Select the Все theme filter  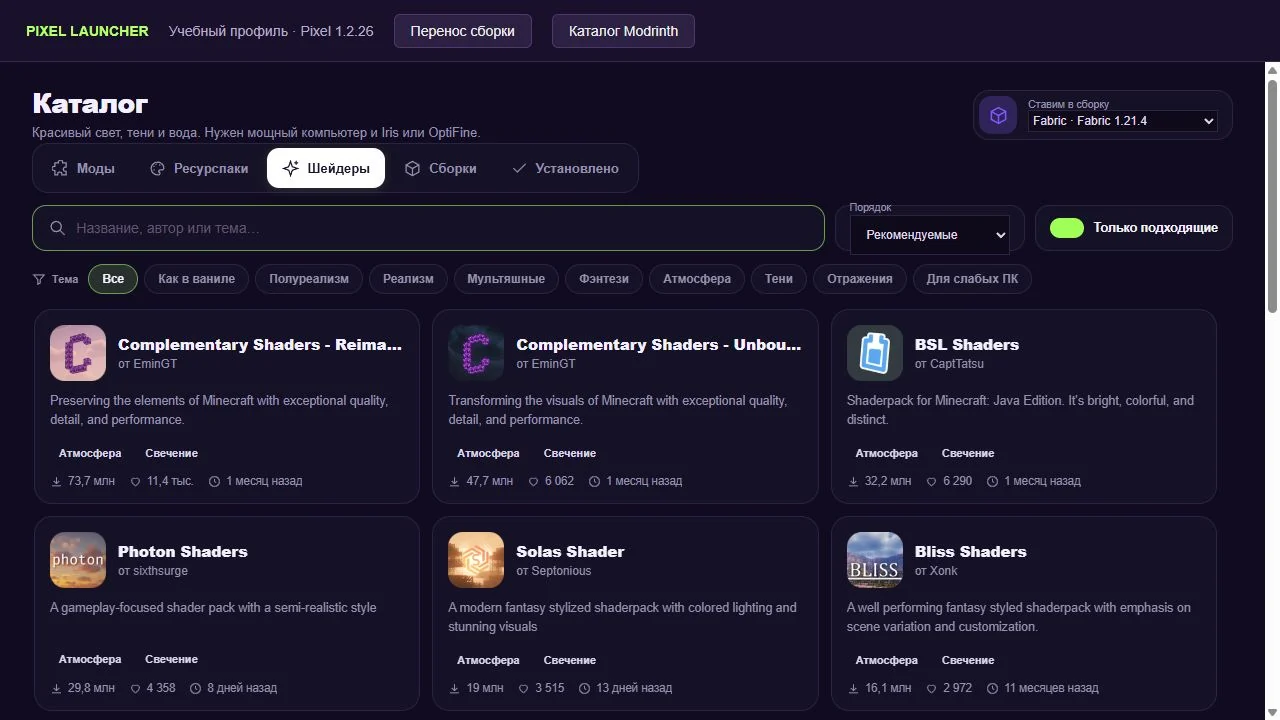point(113,279)
